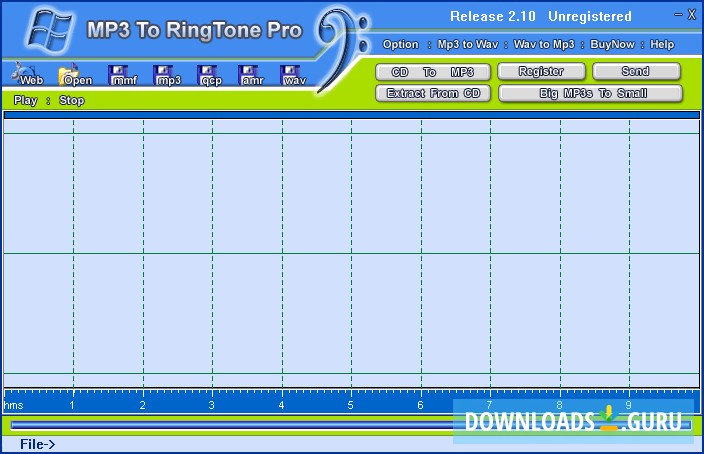Click the bottom blue progress slider

350,425
